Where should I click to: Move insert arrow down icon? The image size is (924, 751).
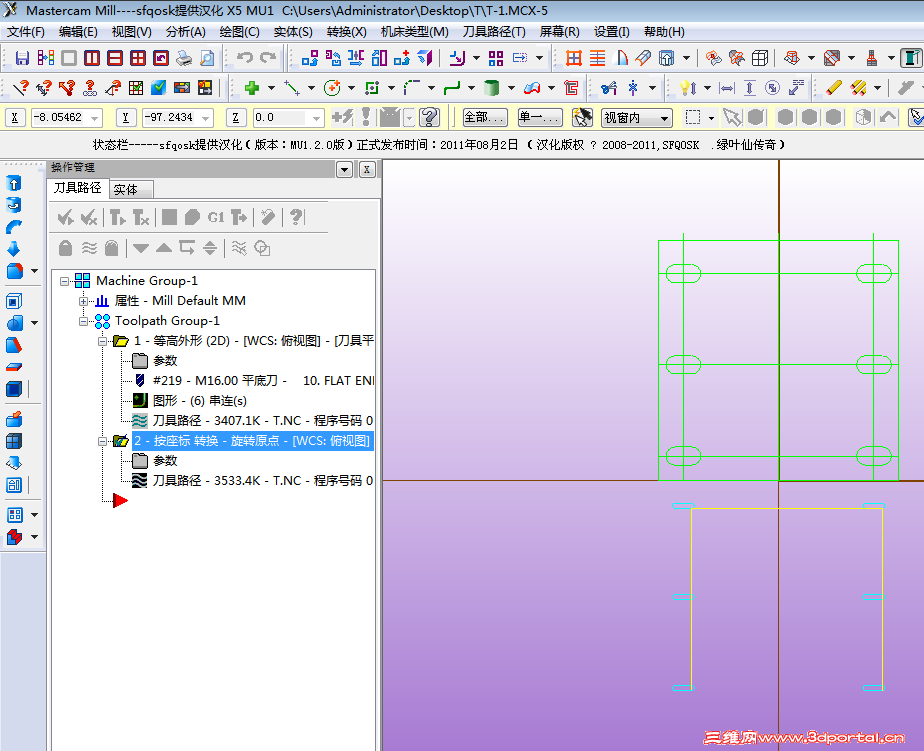(x=140, y=248)
